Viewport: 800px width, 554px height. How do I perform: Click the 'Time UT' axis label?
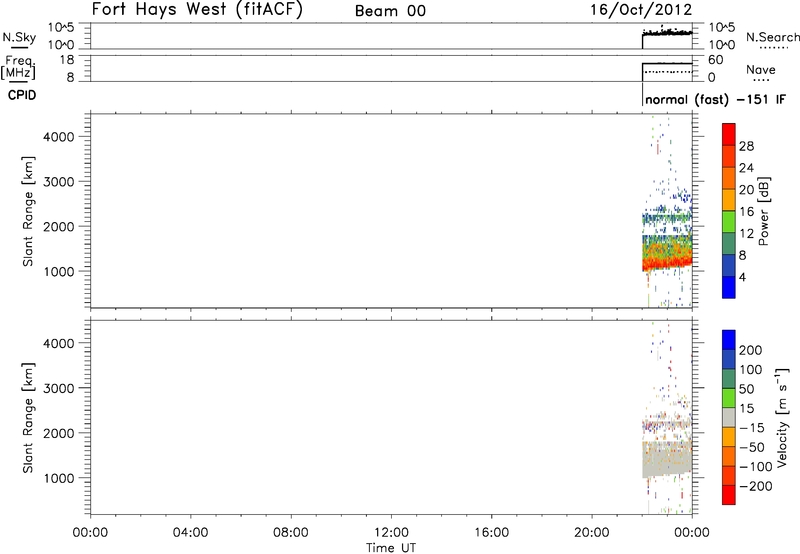[x=391, y=547]
